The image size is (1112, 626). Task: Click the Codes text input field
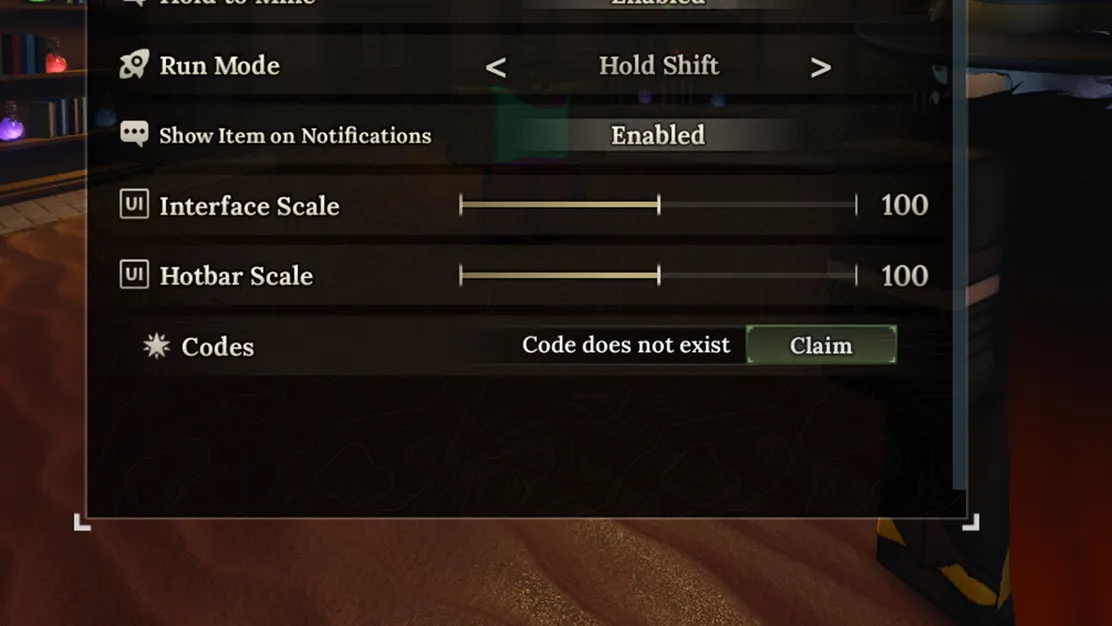click(613, 345)
